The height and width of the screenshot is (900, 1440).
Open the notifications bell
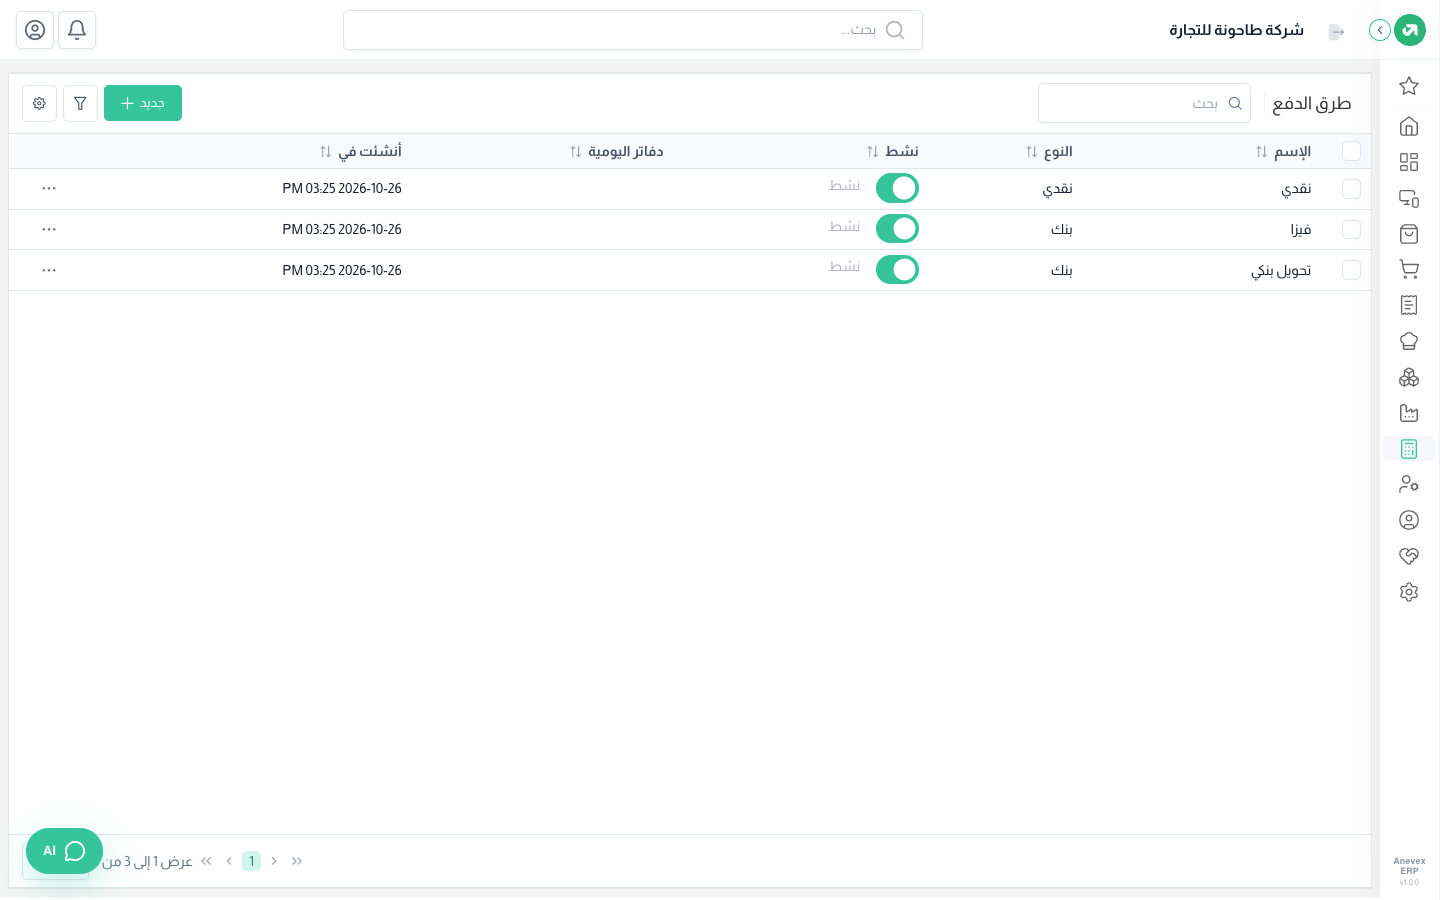(x=77, y=30)
